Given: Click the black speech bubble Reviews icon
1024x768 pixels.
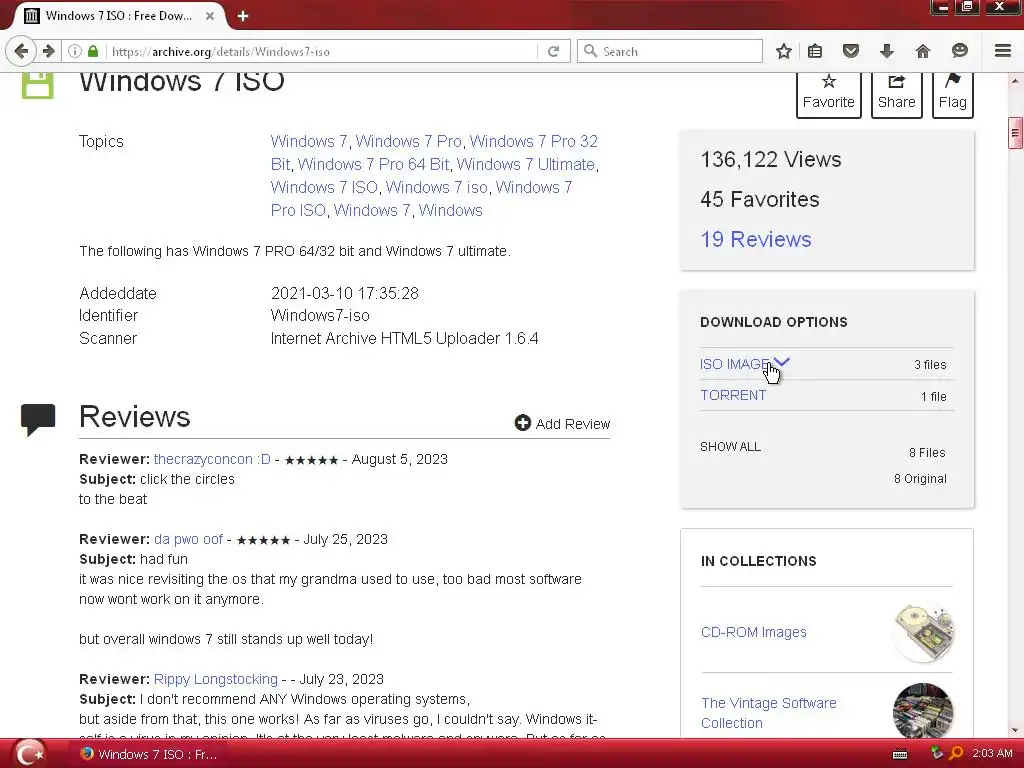Looking at the screenshot, I should click(38, 419).
